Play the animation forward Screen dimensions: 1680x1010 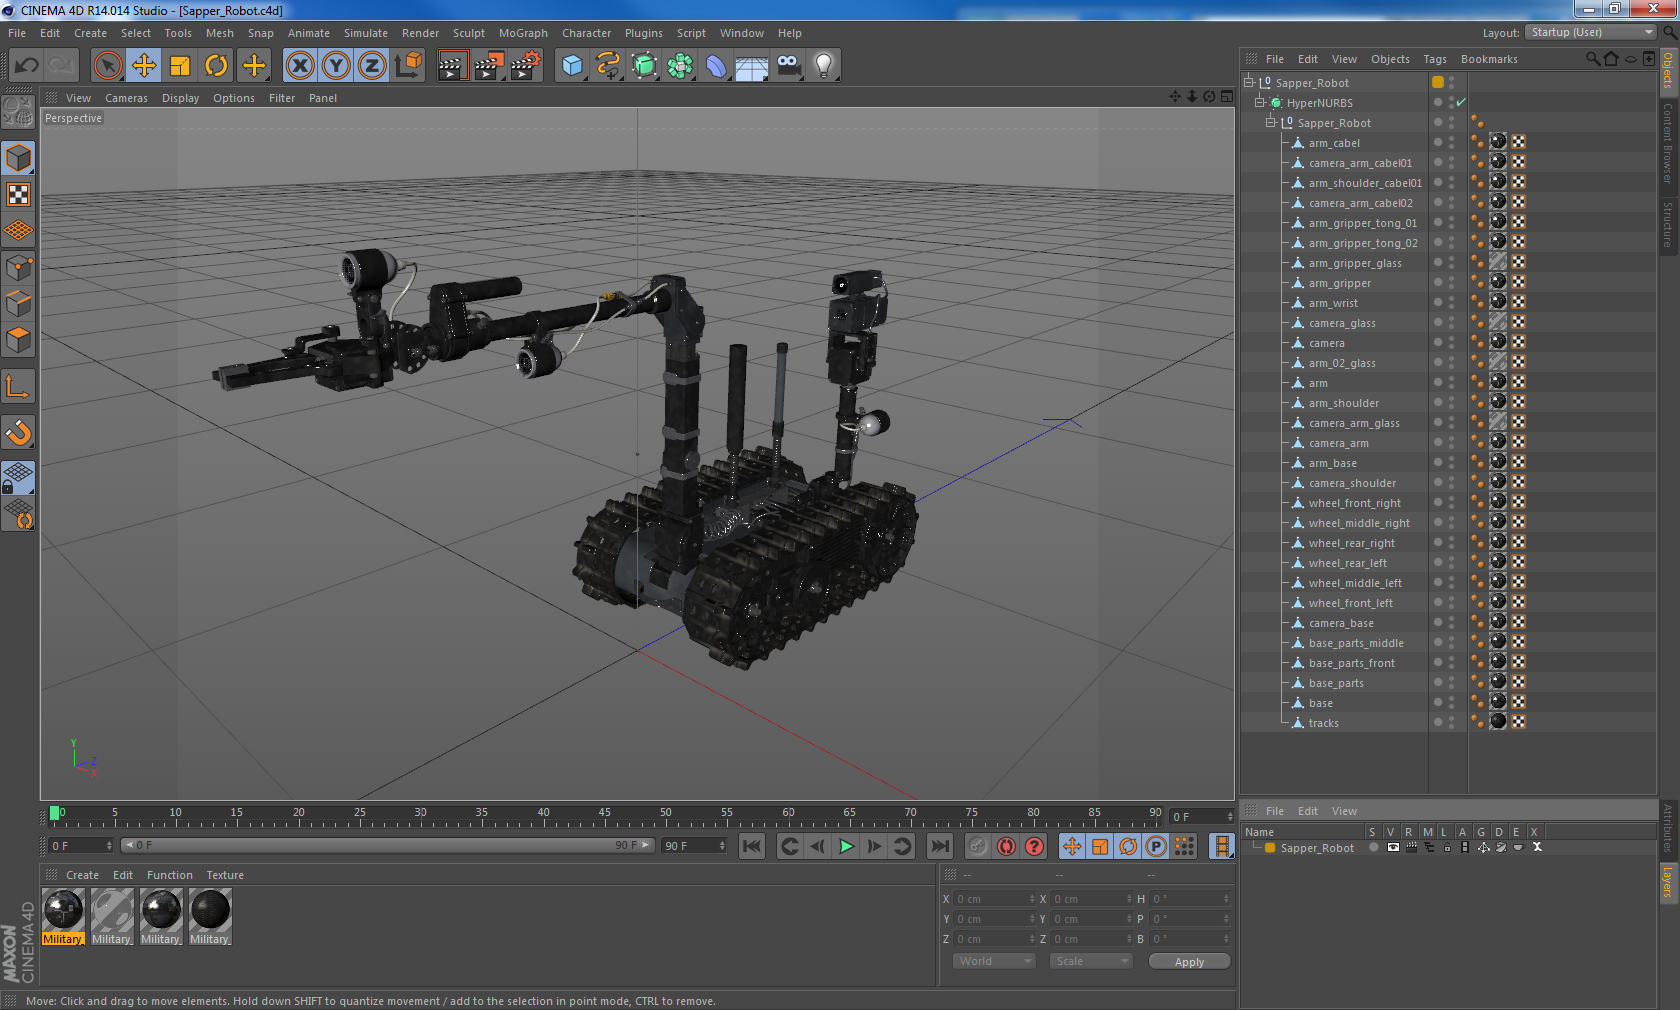pyautogui.click(x=846, y=846)
